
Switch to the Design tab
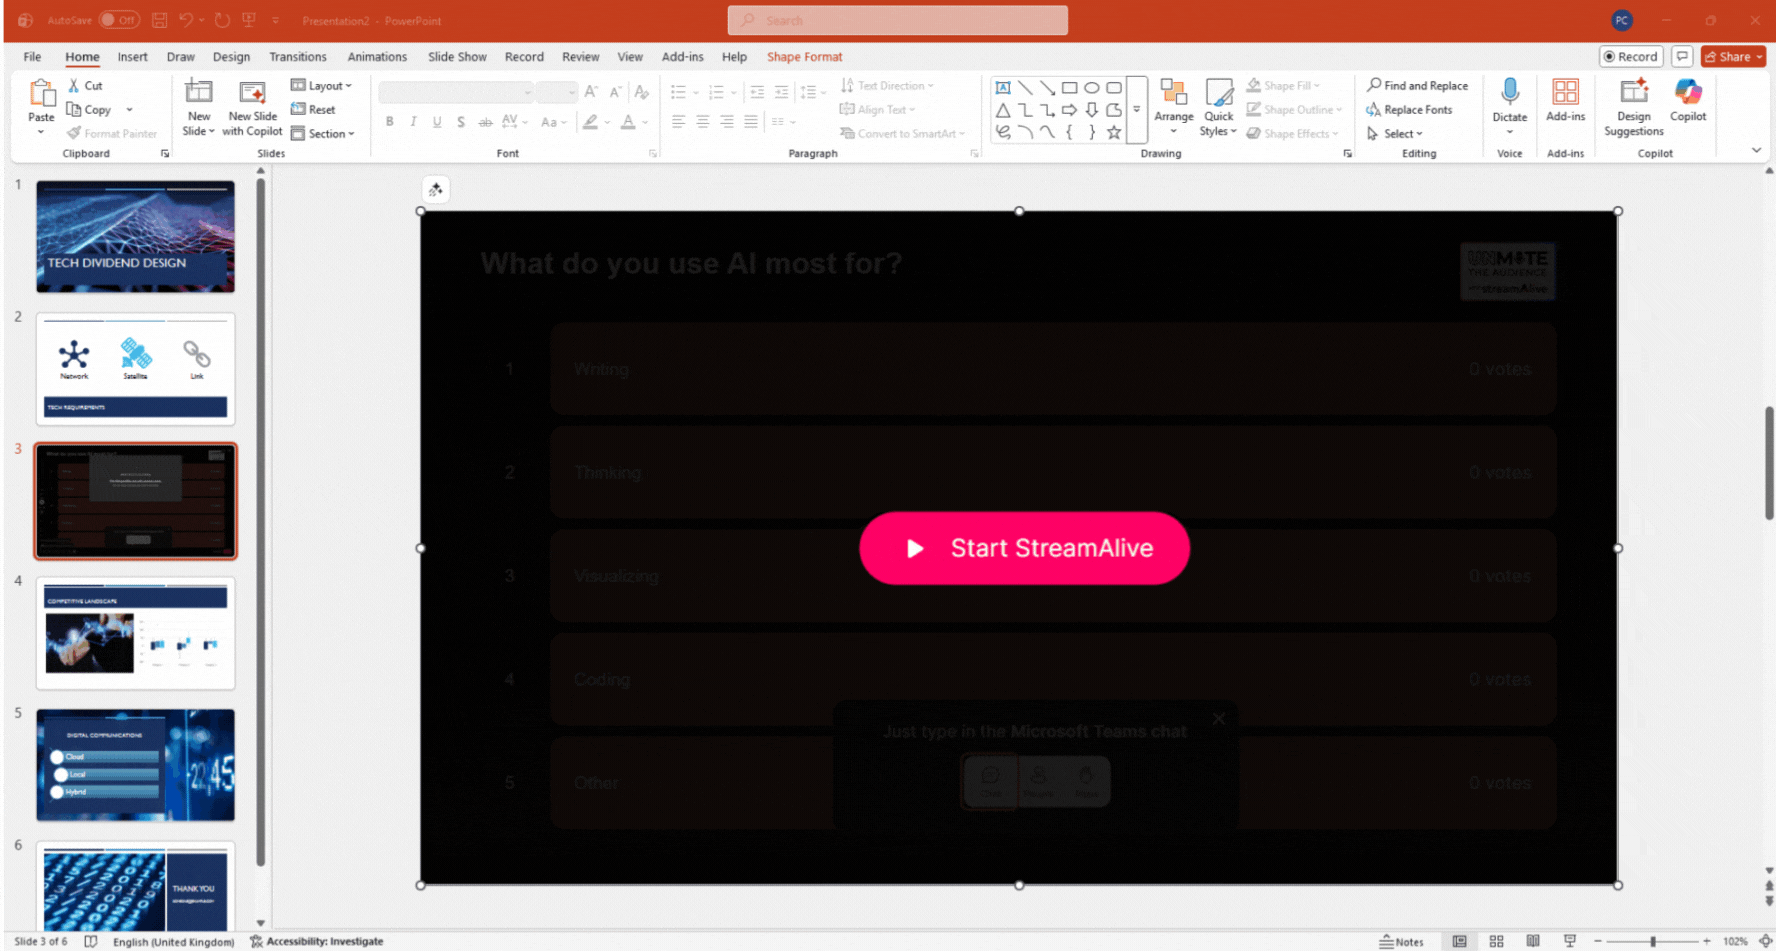pyautogui.click(x=231, y=57)
